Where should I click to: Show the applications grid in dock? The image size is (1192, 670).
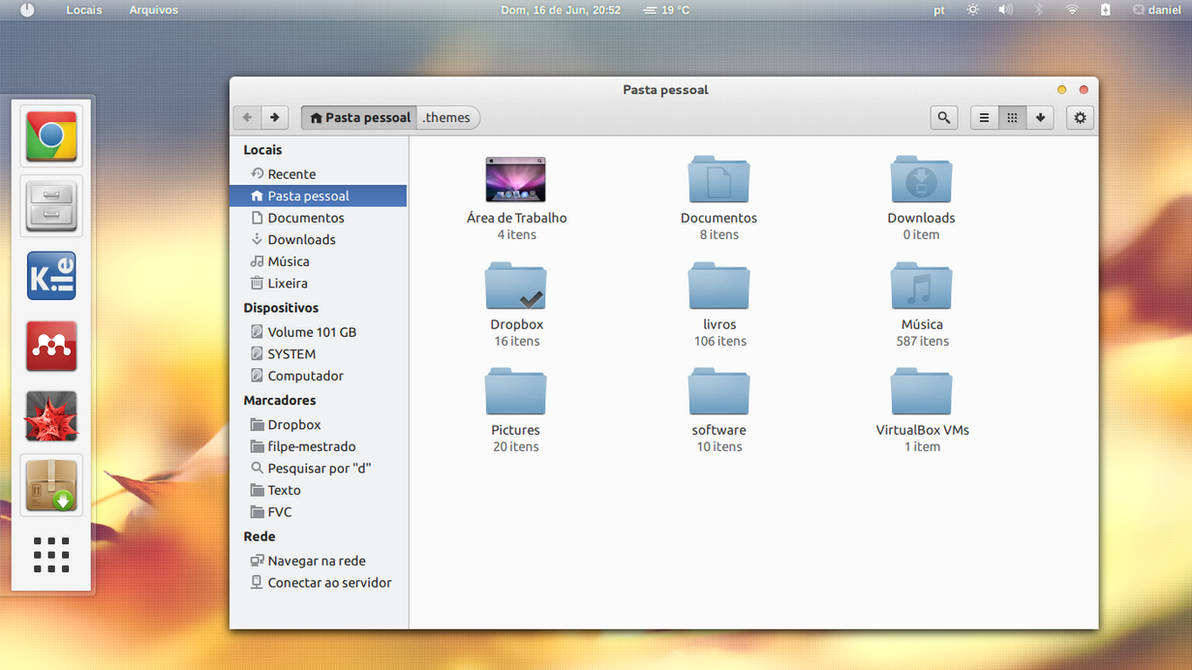pyautogui.click(x=51, y=554)
